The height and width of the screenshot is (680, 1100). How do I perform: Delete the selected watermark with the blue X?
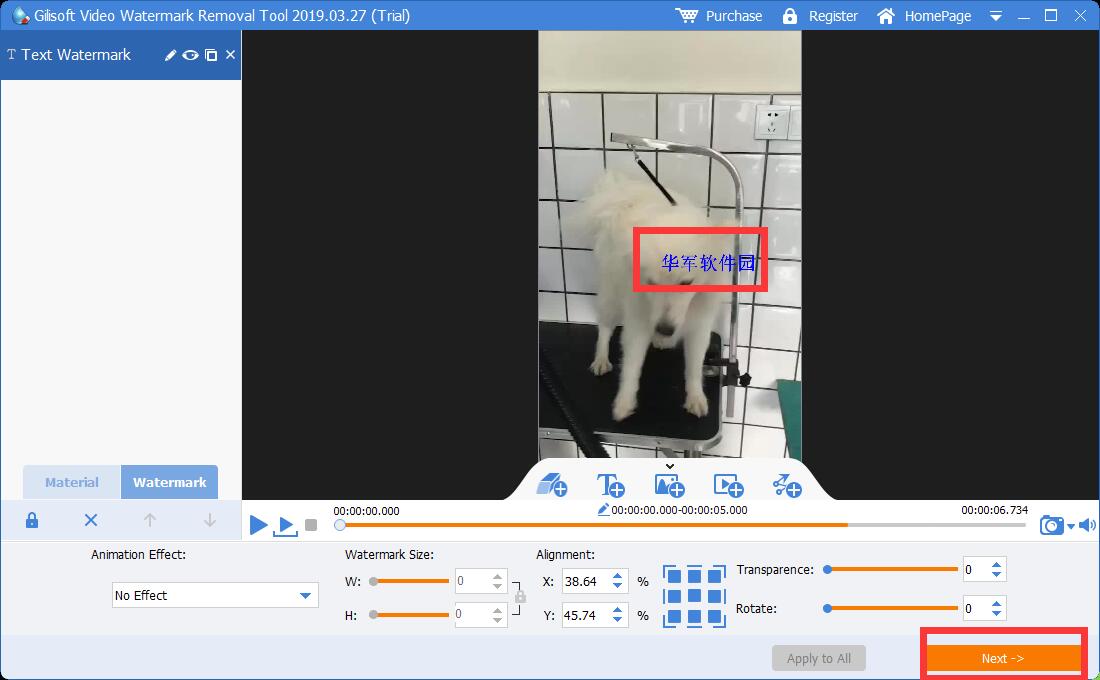[90, 520]
